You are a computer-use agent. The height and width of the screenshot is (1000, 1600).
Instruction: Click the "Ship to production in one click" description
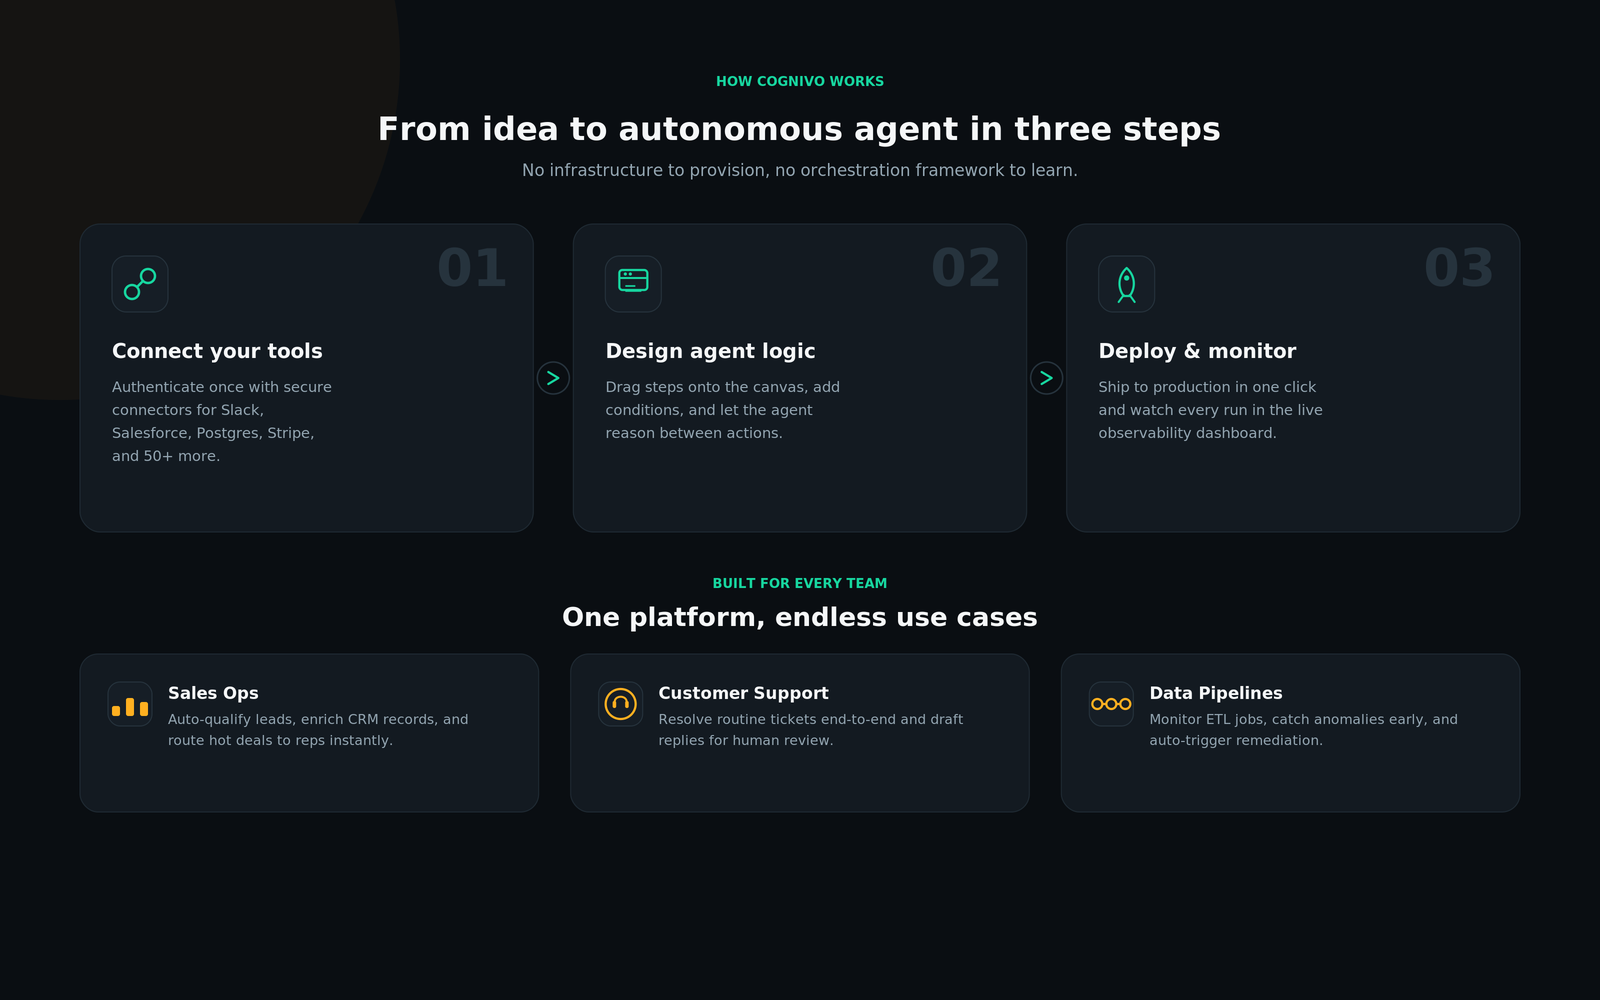(1210, 410)
